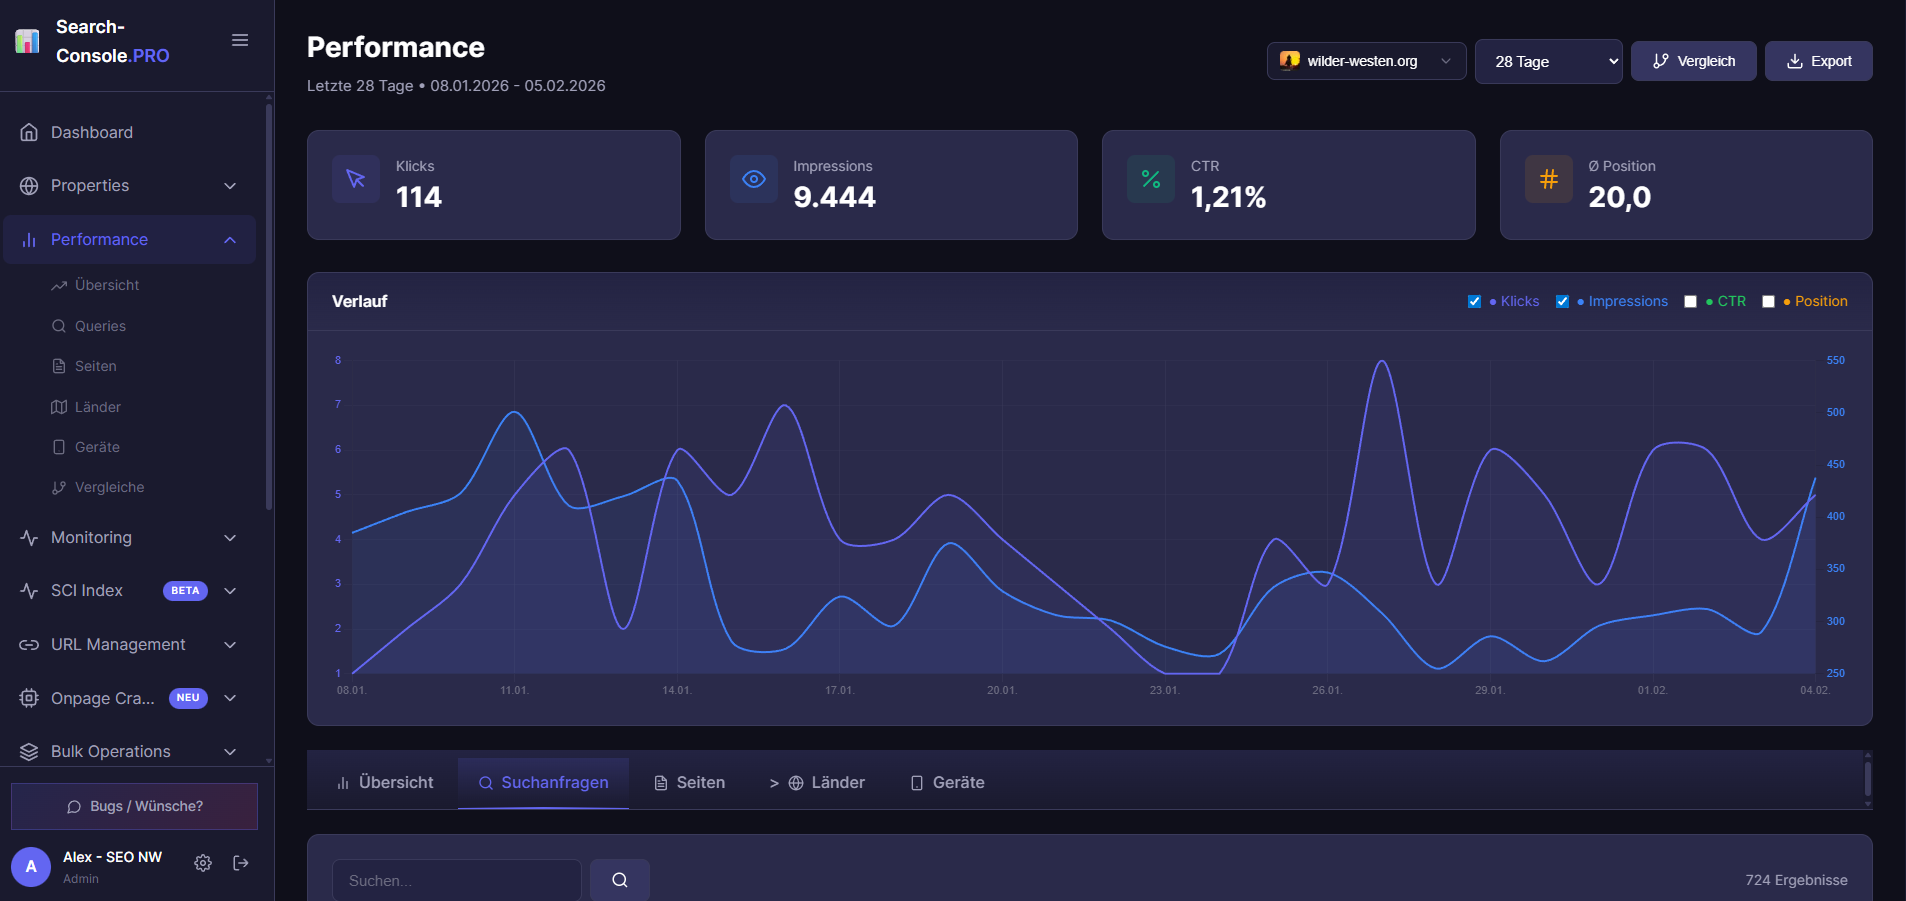
Task: Open user settings gear icon
Action: click(203, 863)
